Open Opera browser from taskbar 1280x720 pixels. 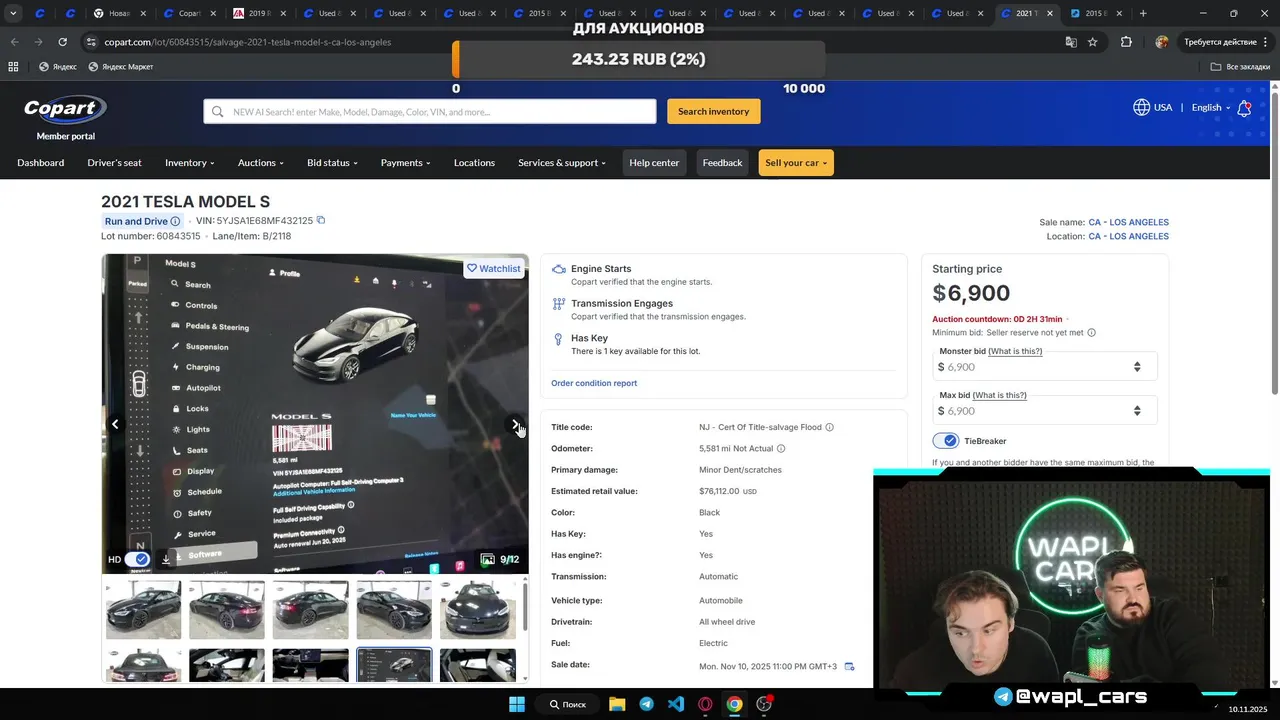click(x=705, y=704)
